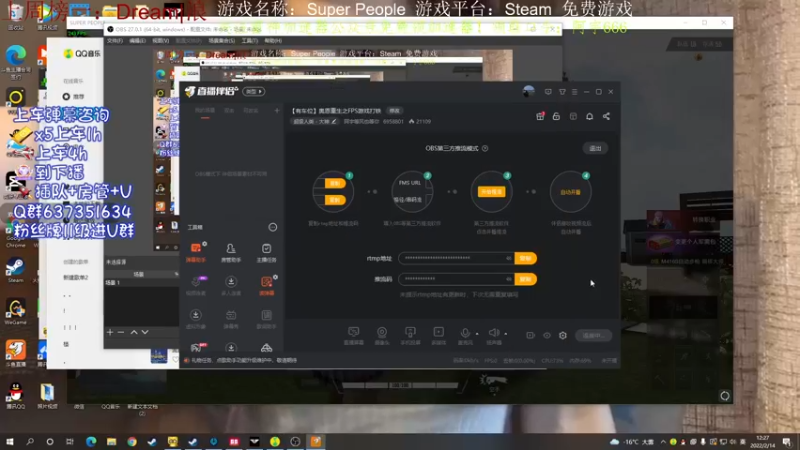Open the virtual avatar download tool in the toolbox's third row

coord(196,319)
